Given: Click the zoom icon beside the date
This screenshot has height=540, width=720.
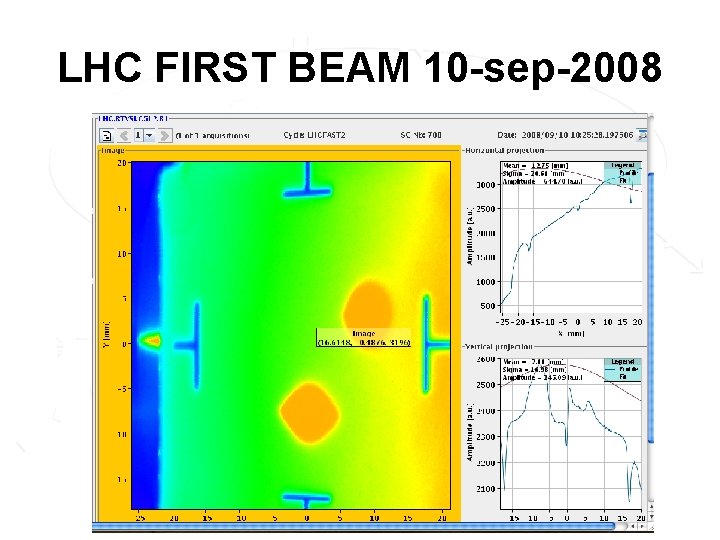Looking at the screenshot, I should [x=642, y=135].
